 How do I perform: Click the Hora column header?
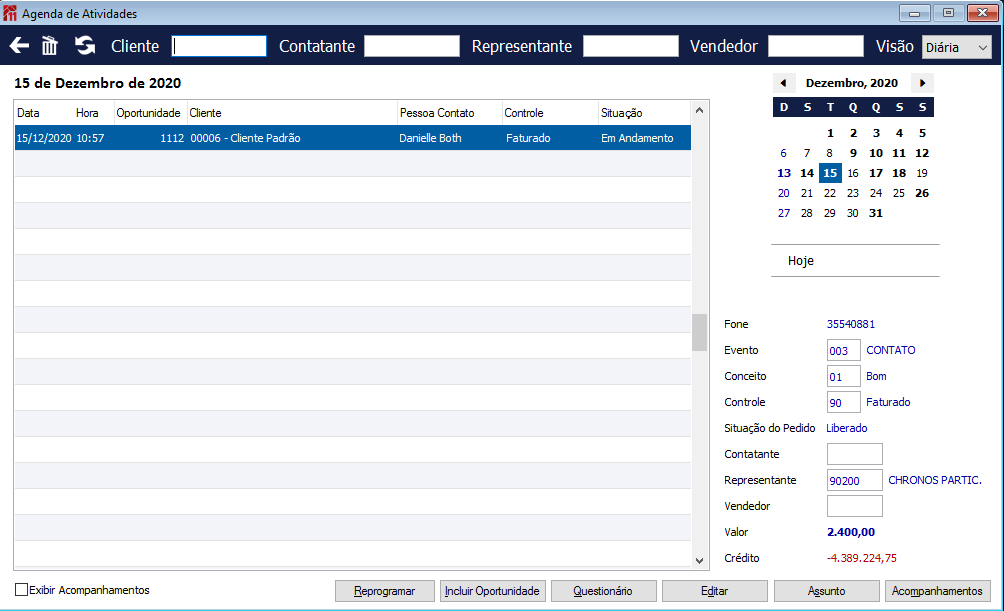click(x=87, y=113)
